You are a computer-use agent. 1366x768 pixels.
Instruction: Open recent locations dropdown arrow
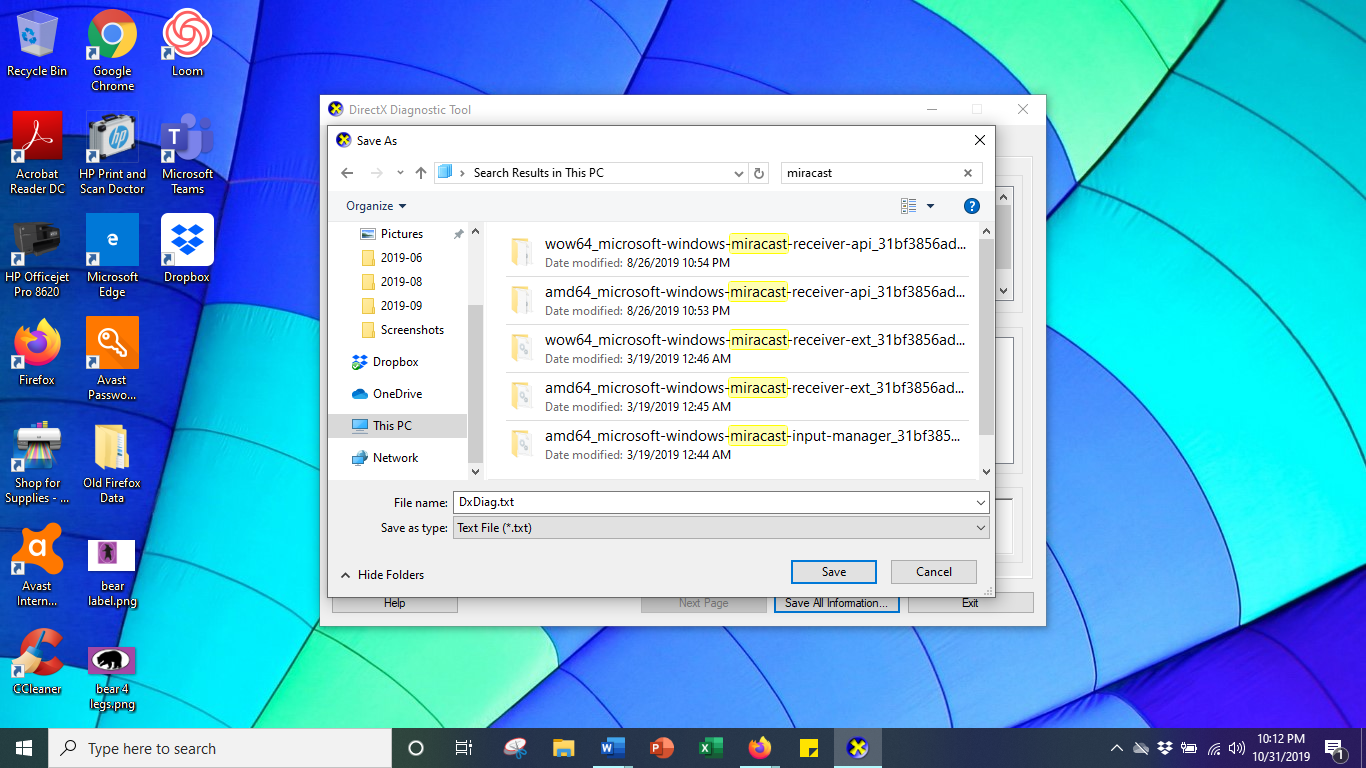(x=400, y=173)
